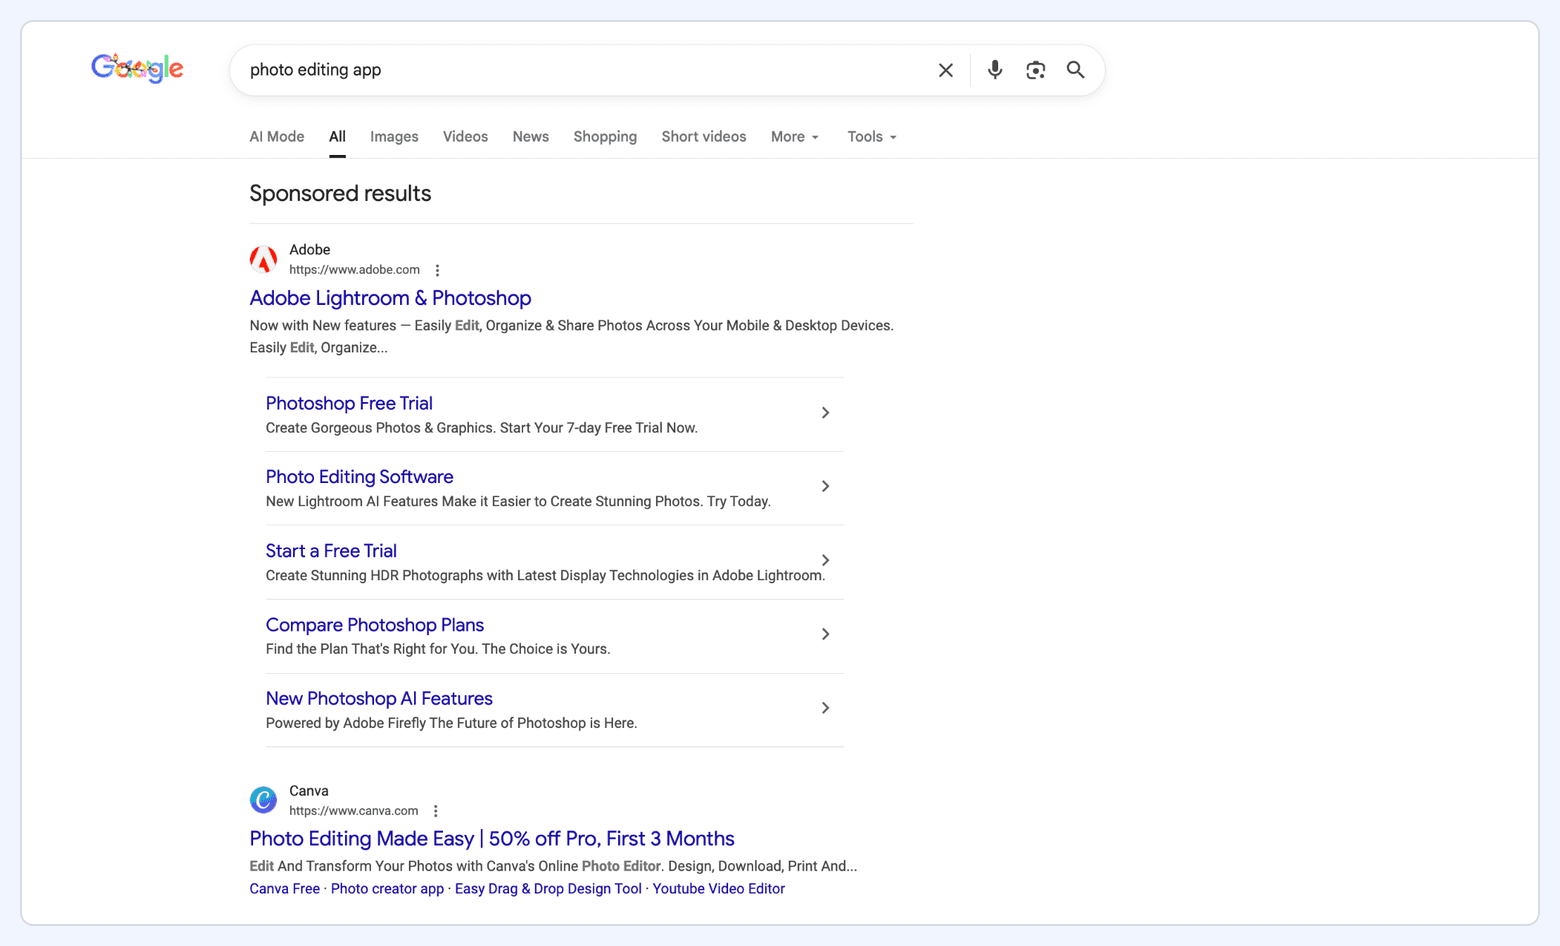
Task: Click the Adobe favicon logo
Action: click(263, 259)
